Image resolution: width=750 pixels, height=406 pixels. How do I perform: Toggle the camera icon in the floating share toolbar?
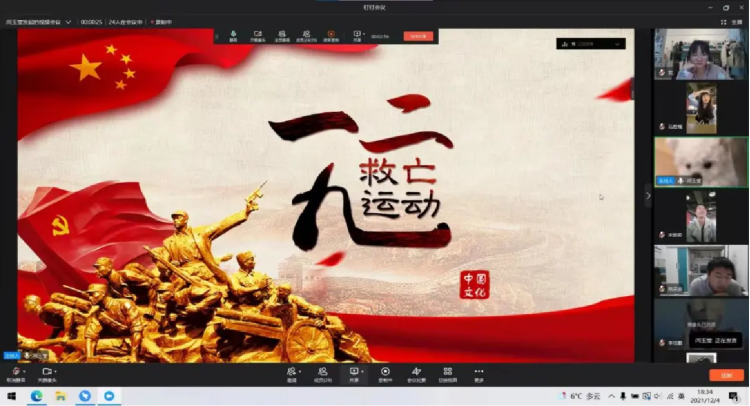tap(258, 34)
